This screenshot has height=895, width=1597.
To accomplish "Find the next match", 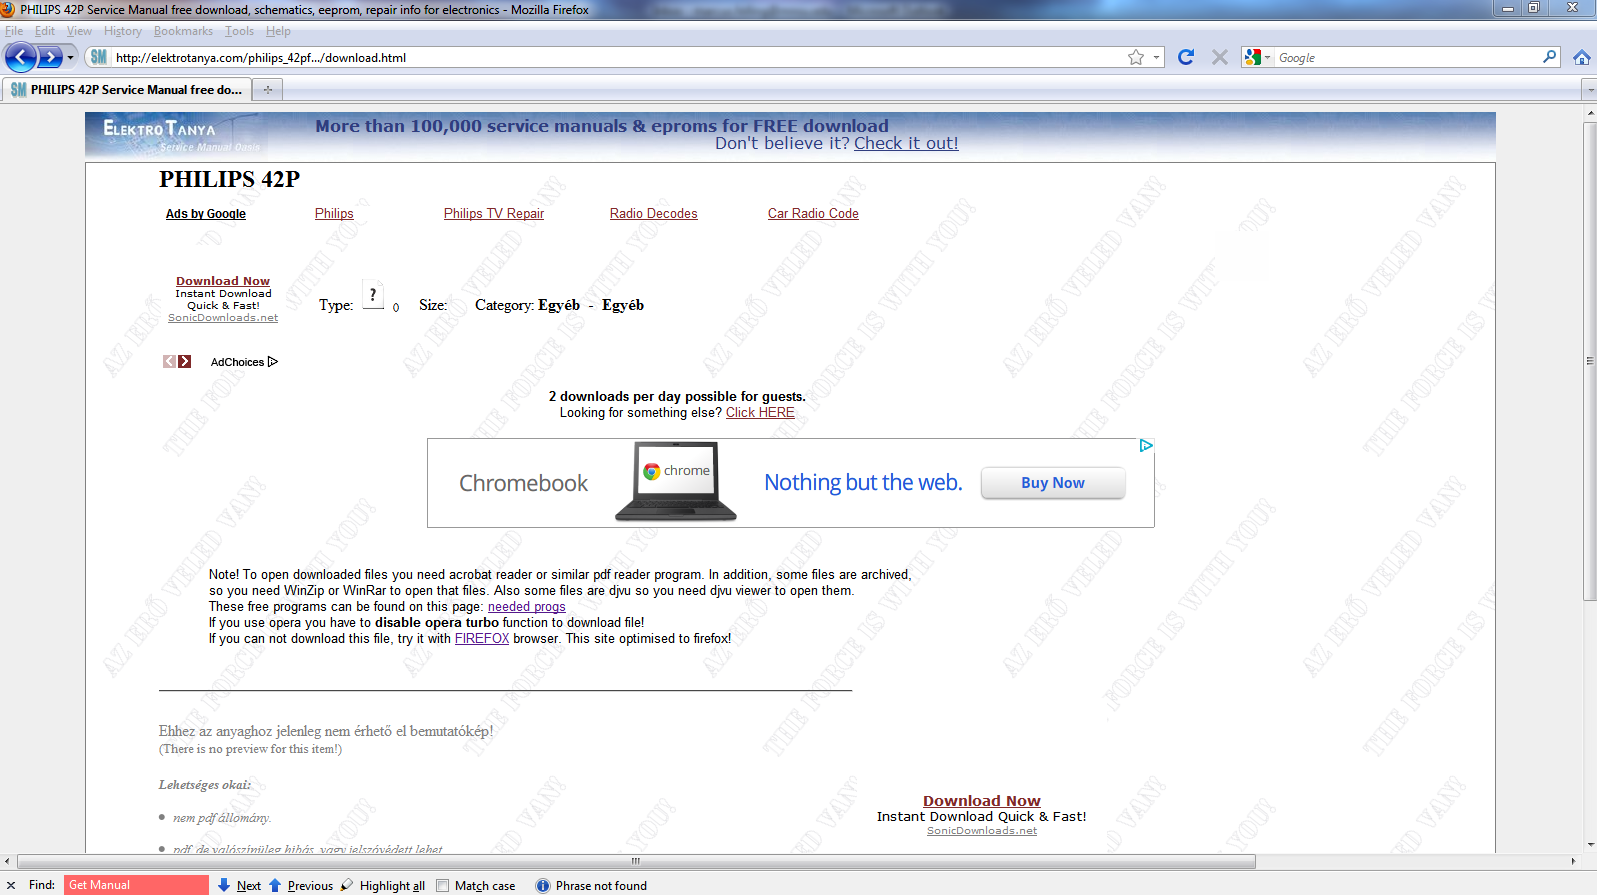I will click(x=240, y=886).
